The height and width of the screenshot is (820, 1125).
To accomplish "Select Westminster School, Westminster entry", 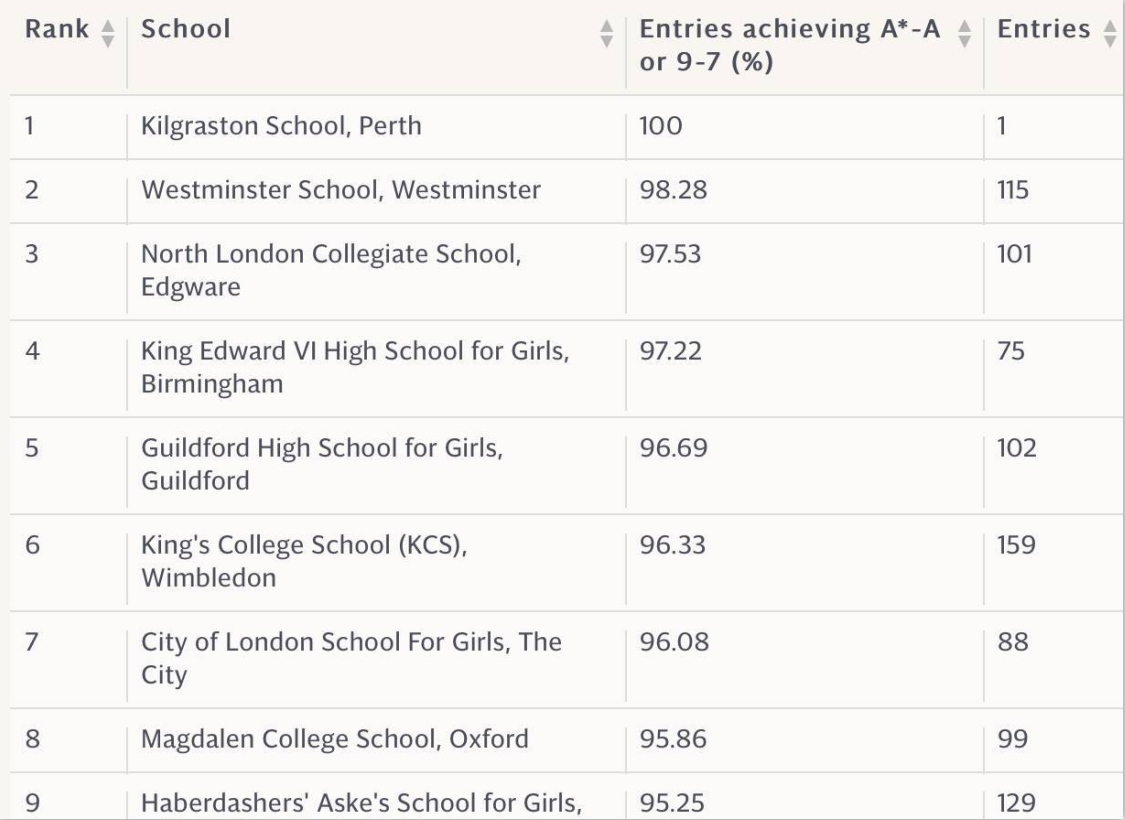I will click(341, 190).
